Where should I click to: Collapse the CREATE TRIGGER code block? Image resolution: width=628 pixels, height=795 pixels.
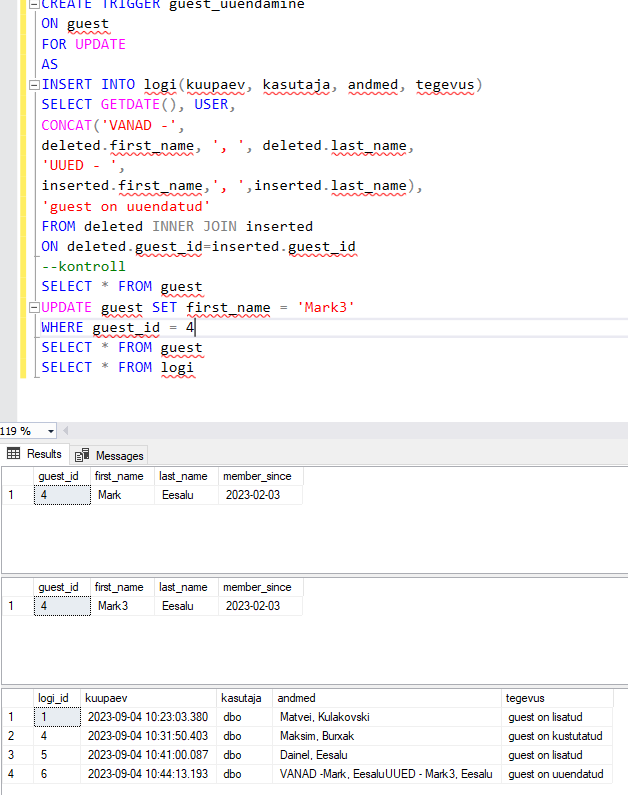34,4
